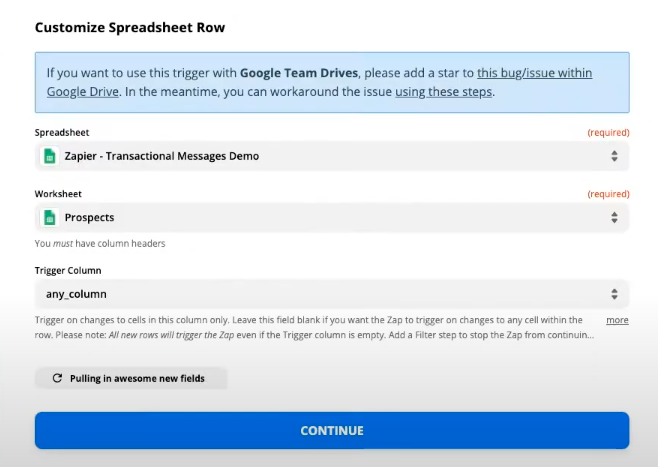Click the CONTINUE button

click(332, 430)
